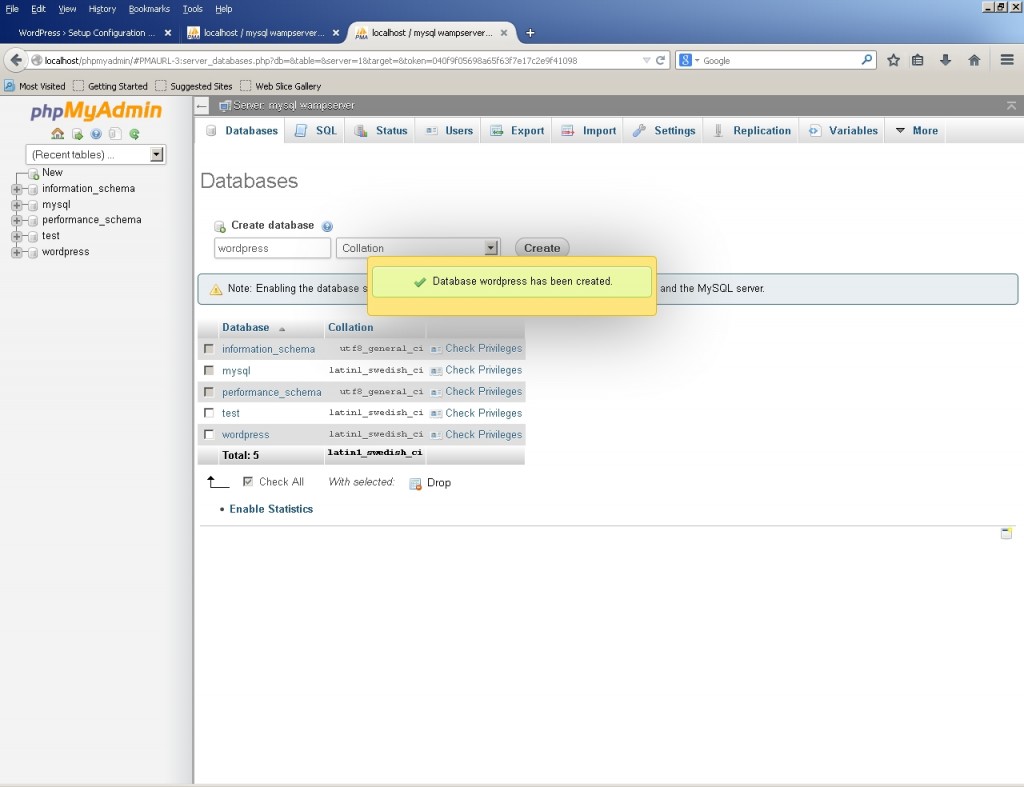1024x787 pixels.
Task: Open the URL bar history dropdown arrow
Action: coord(646,60)
